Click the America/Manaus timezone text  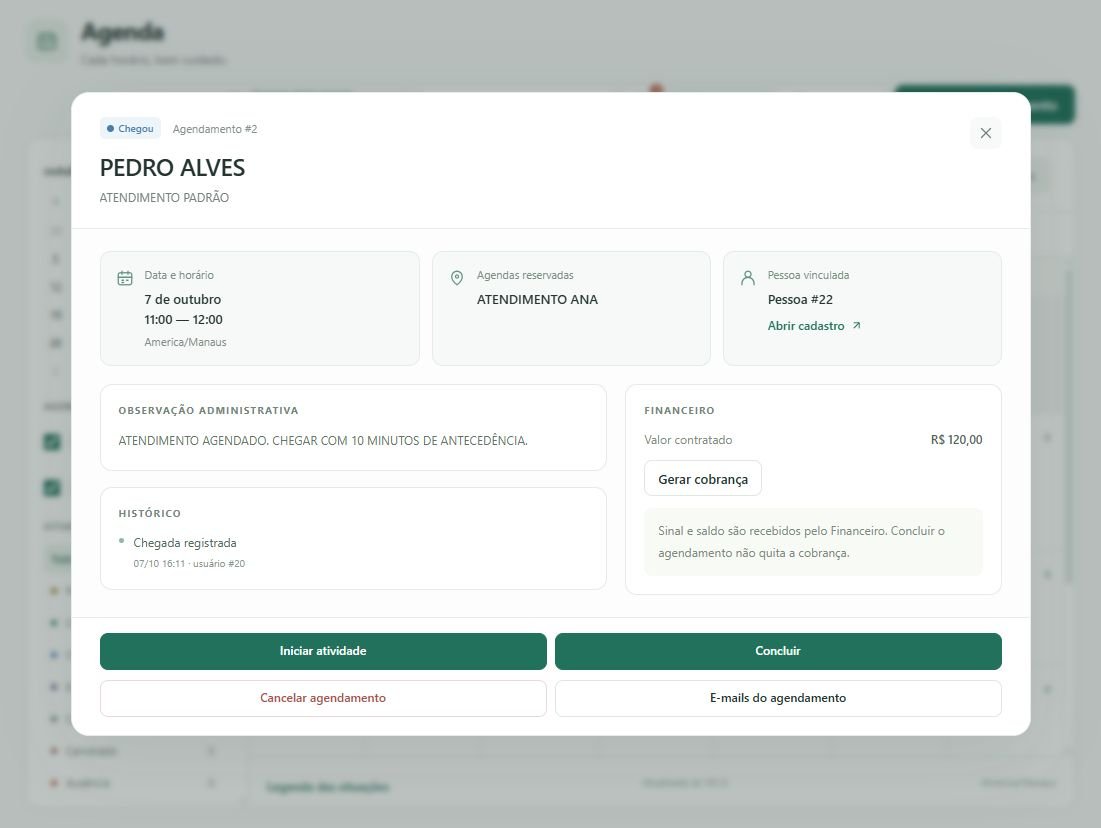click(x=185, y=342)
